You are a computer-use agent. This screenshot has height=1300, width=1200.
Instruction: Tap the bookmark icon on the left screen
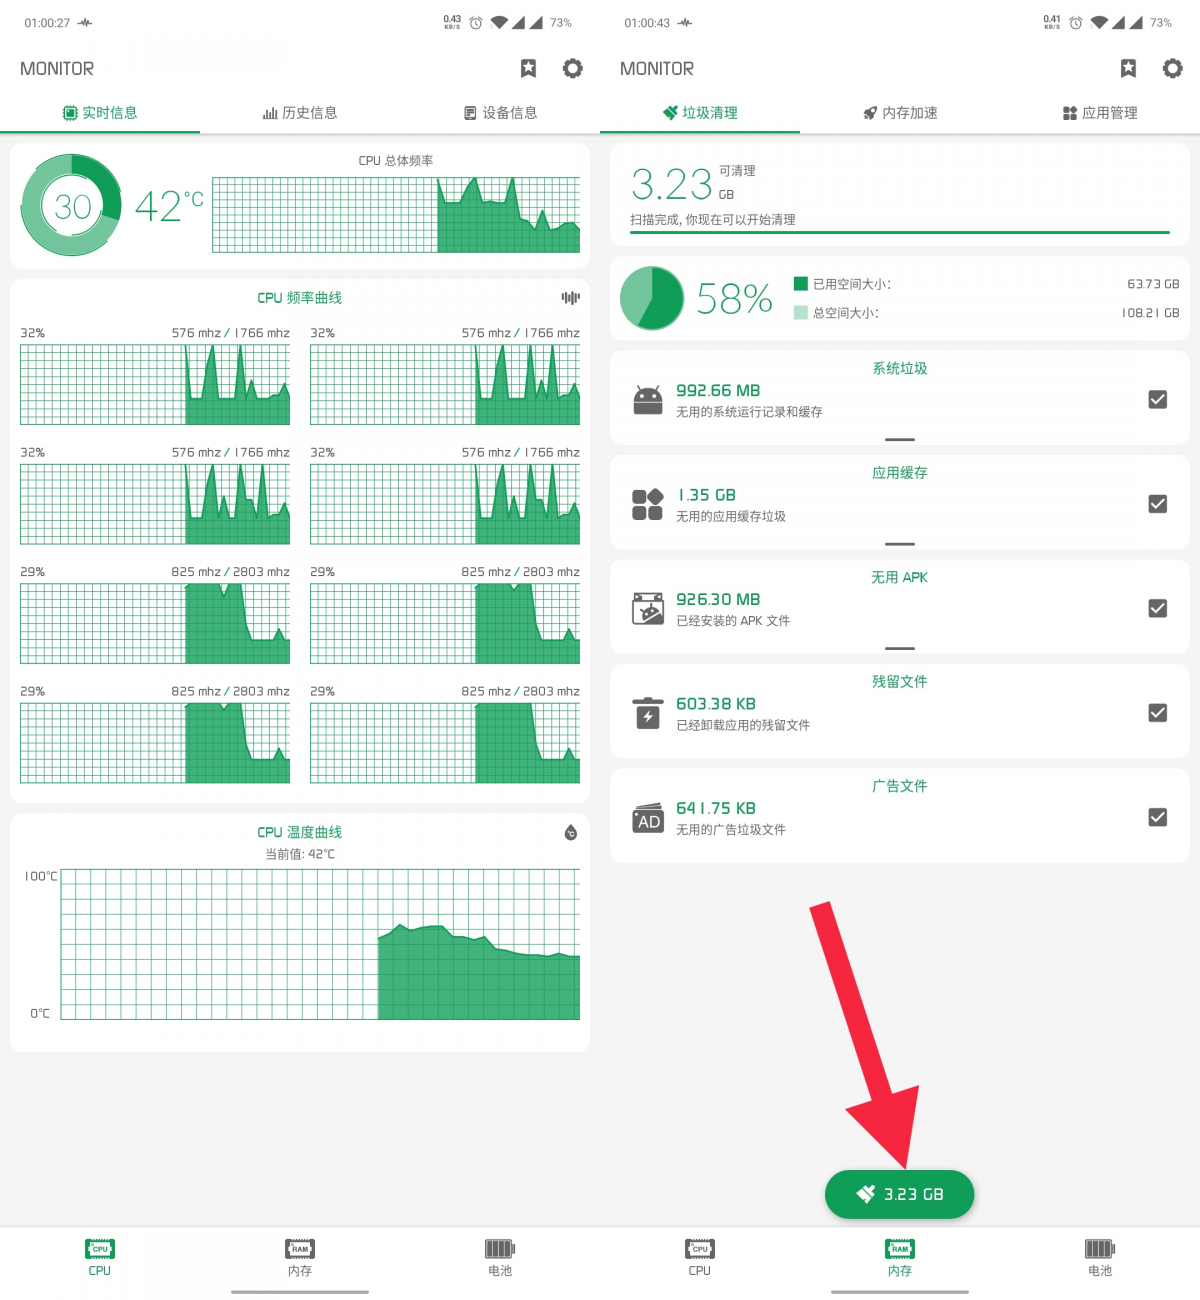click(528, 68)
